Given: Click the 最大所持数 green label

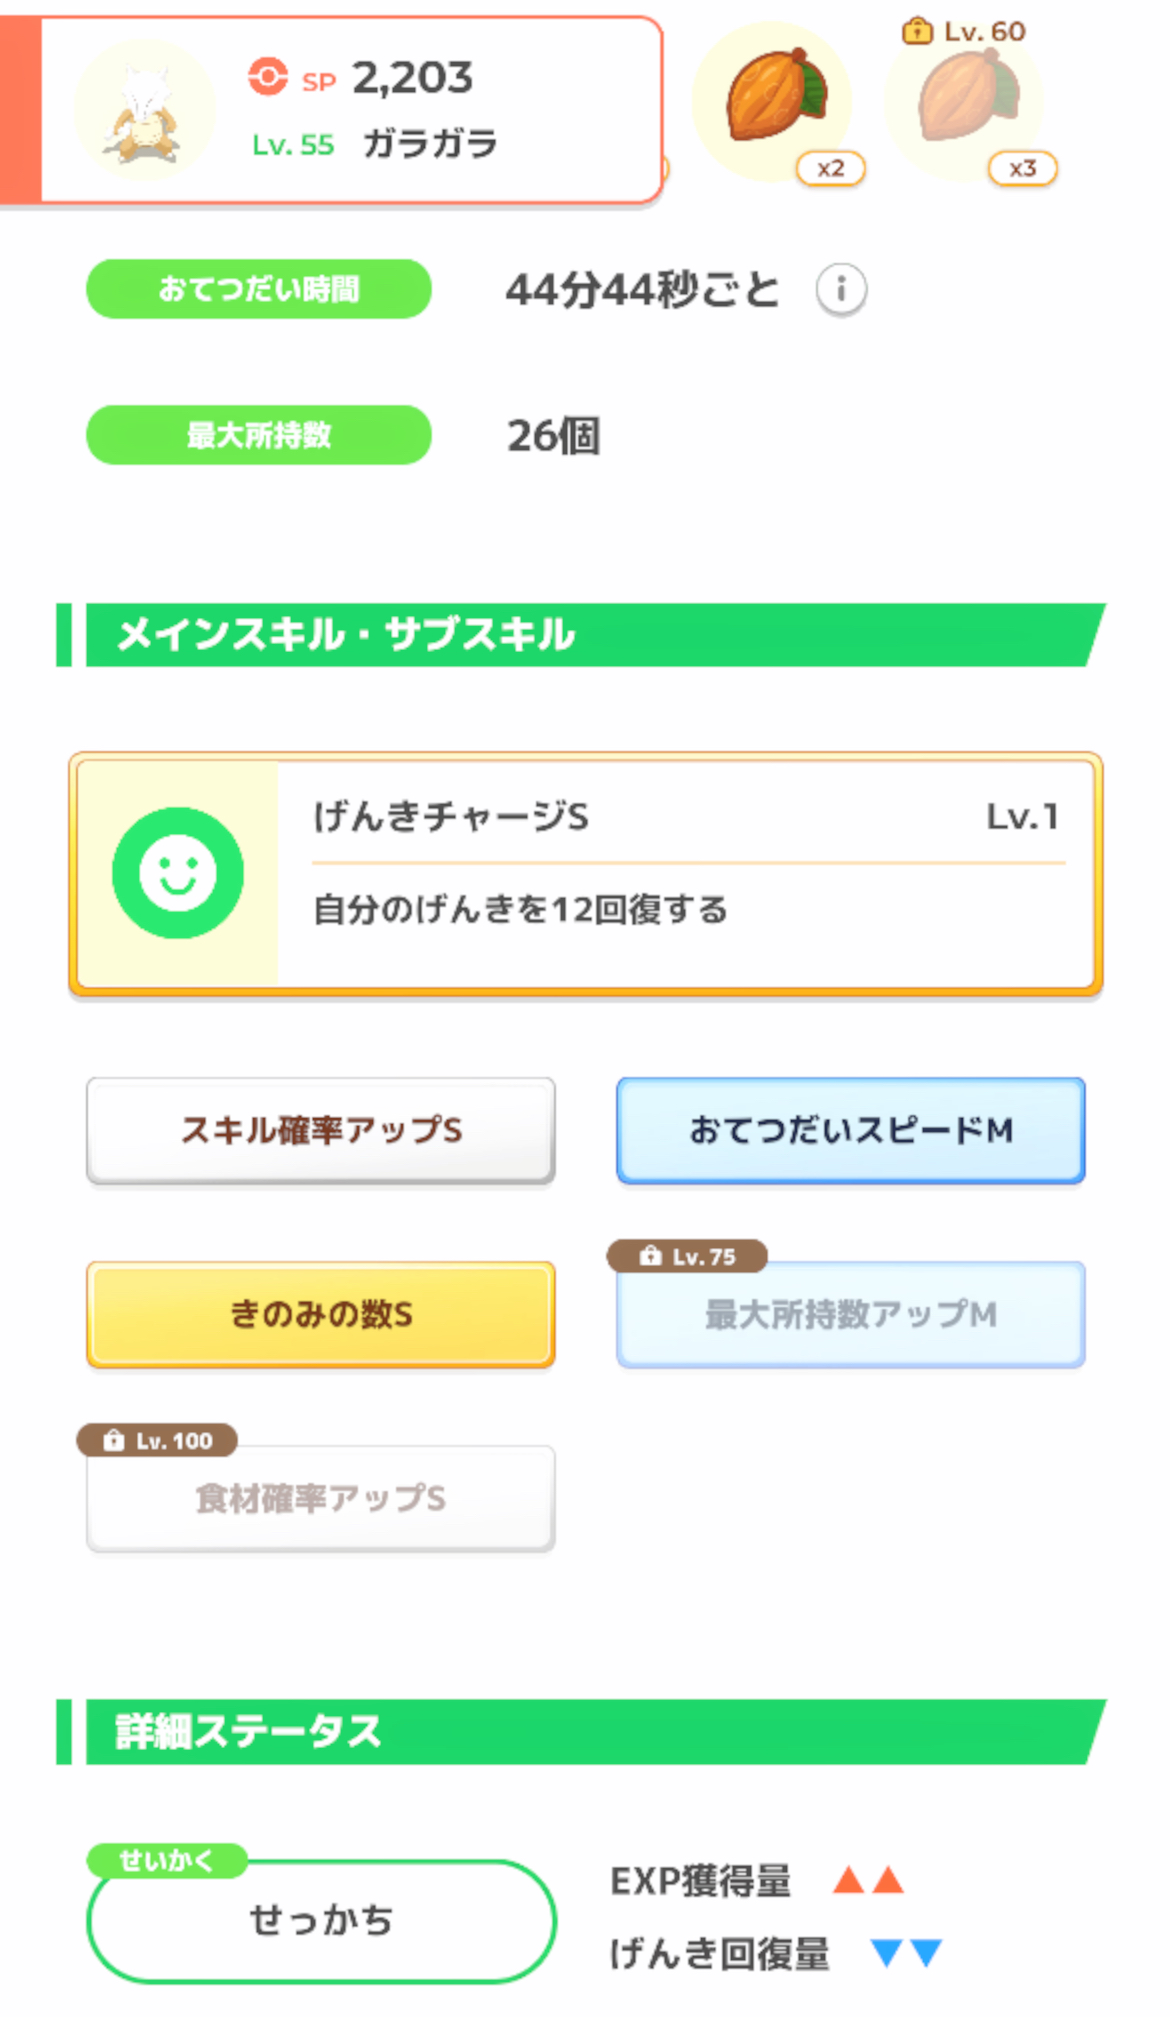Looking at the screenshot, I should (x=259, y=435).
